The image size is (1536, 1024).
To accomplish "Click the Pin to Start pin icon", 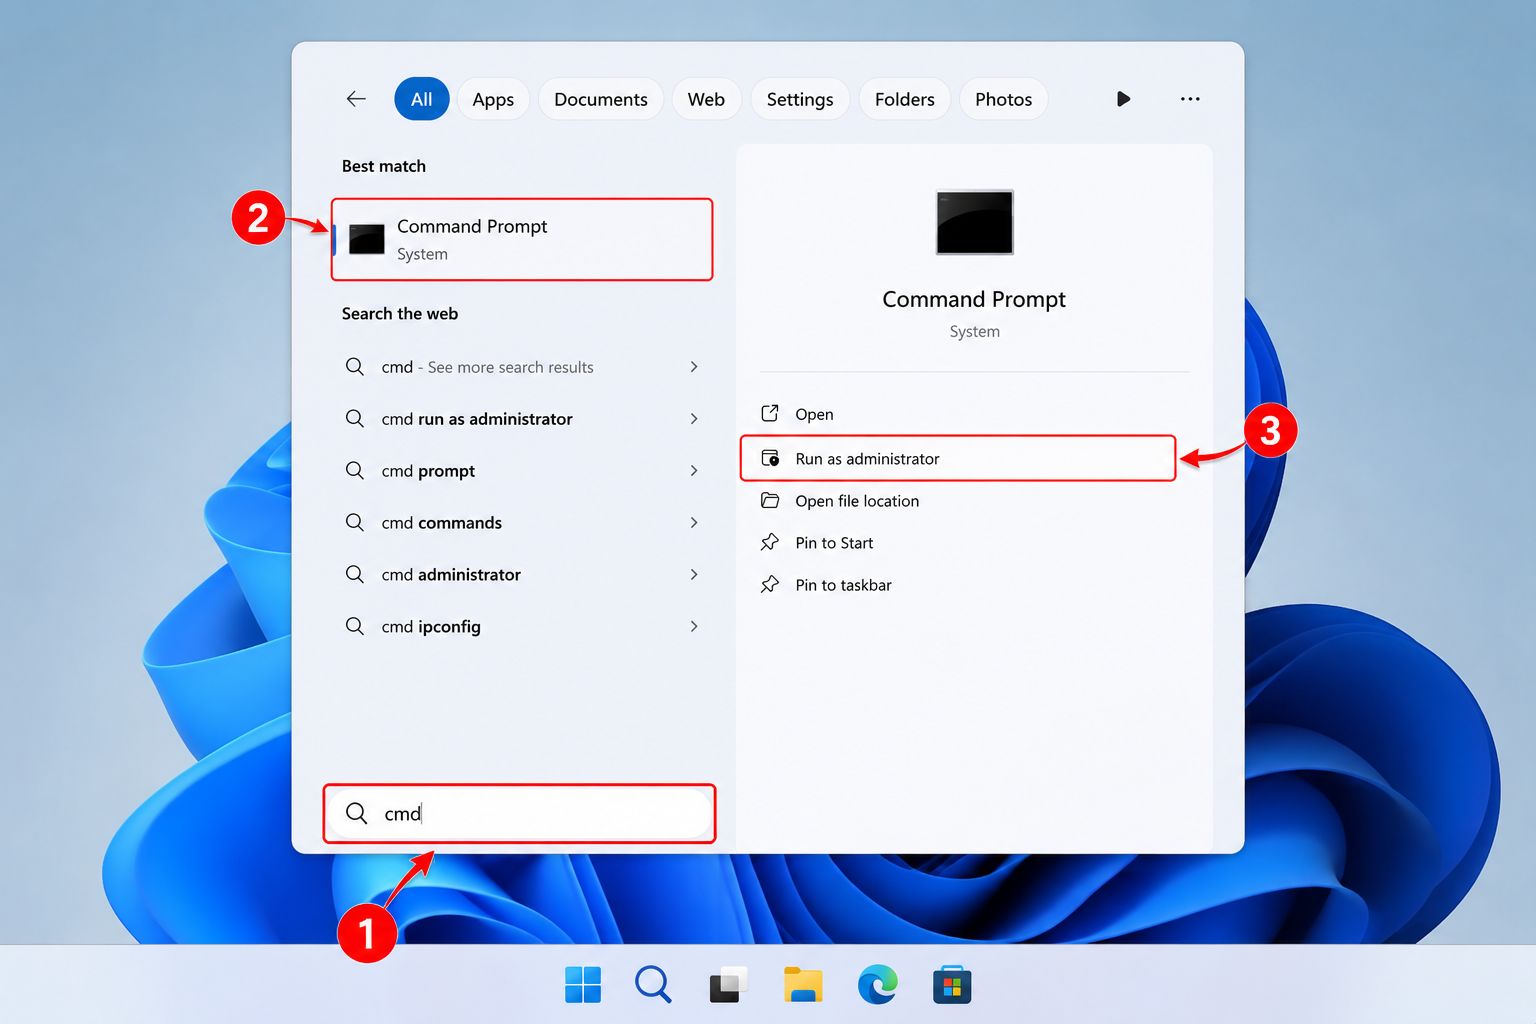I will point(770,542).
